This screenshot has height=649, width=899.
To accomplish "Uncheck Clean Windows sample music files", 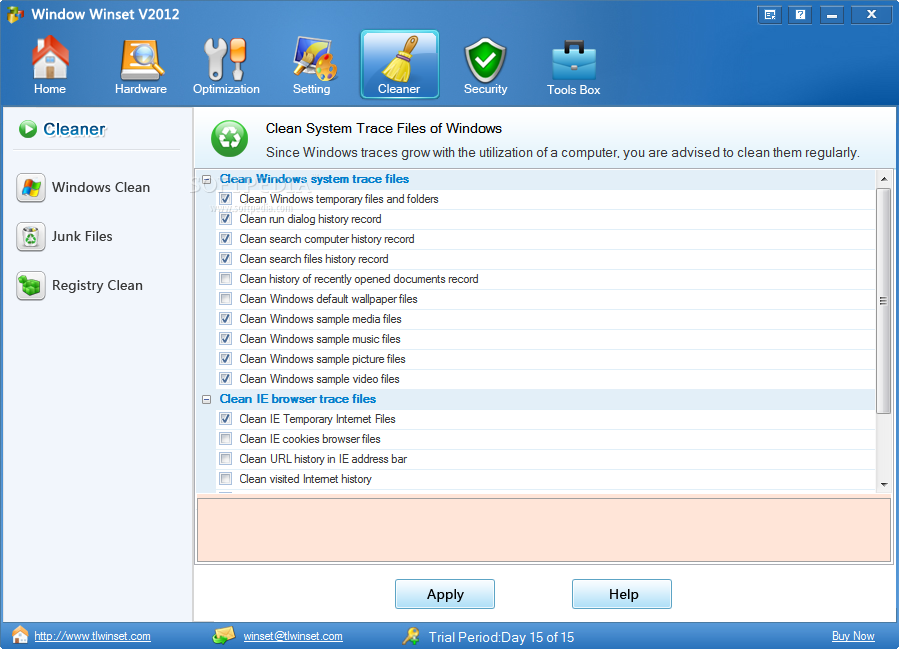I will pos(226,339).
